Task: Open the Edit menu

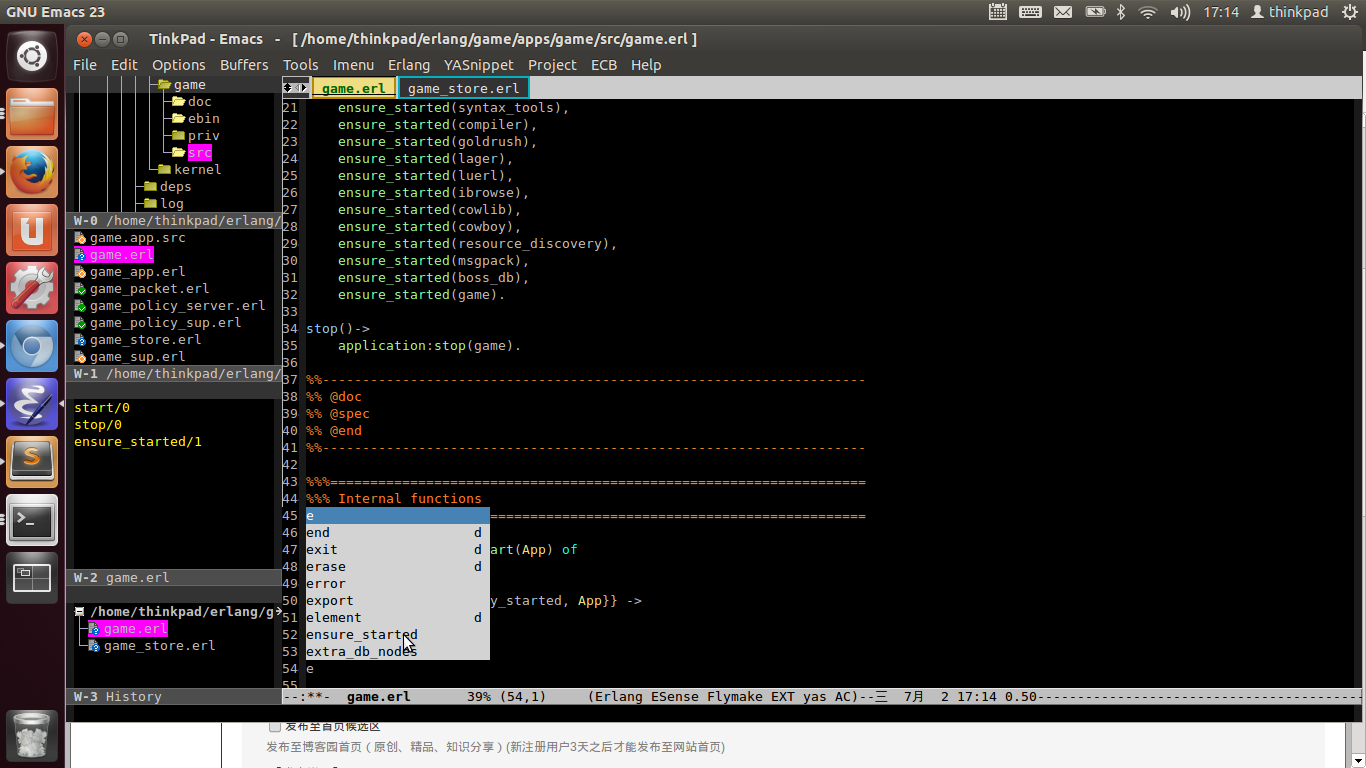Action: [124, 65]
